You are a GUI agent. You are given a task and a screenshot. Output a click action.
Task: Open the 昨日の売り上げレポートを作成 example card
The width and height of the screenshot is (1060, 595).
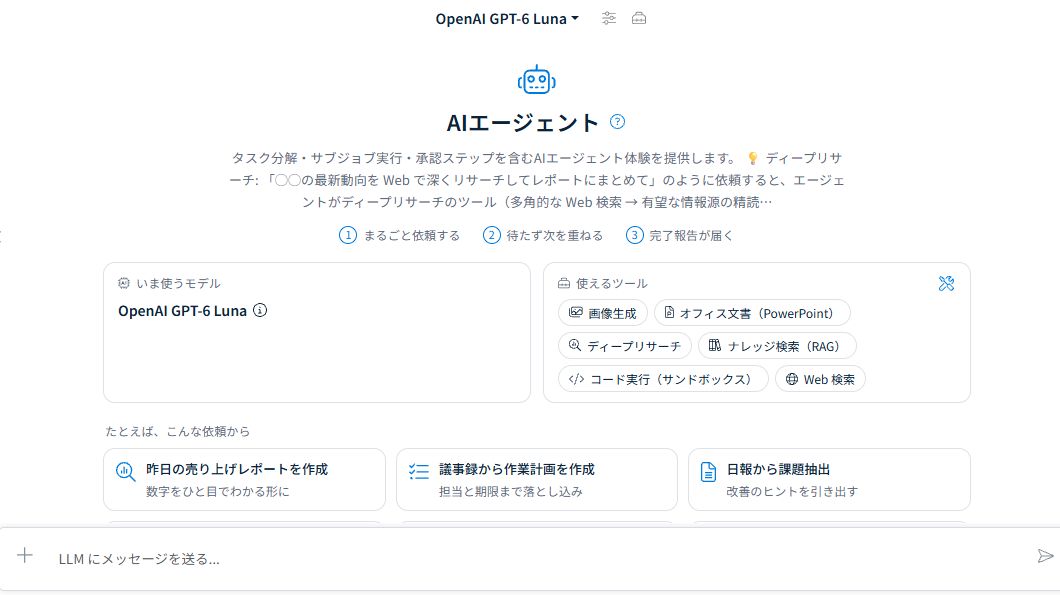coord(244,479)
